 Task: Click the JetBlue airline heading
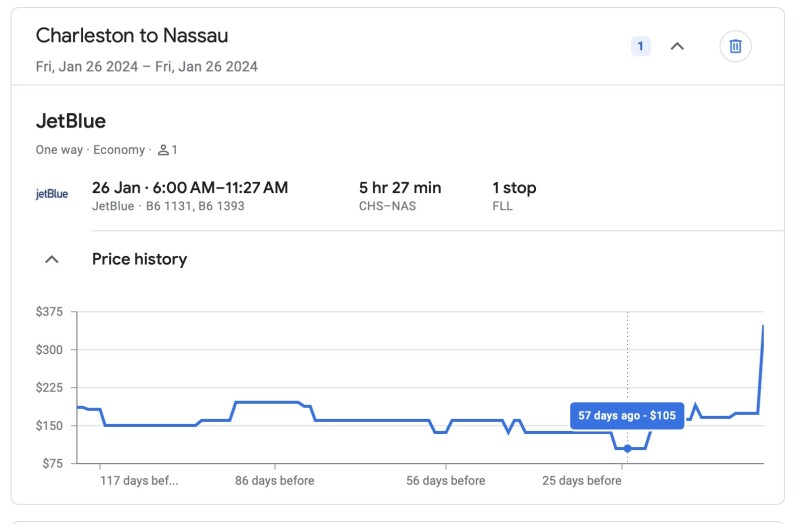point(71,121)
